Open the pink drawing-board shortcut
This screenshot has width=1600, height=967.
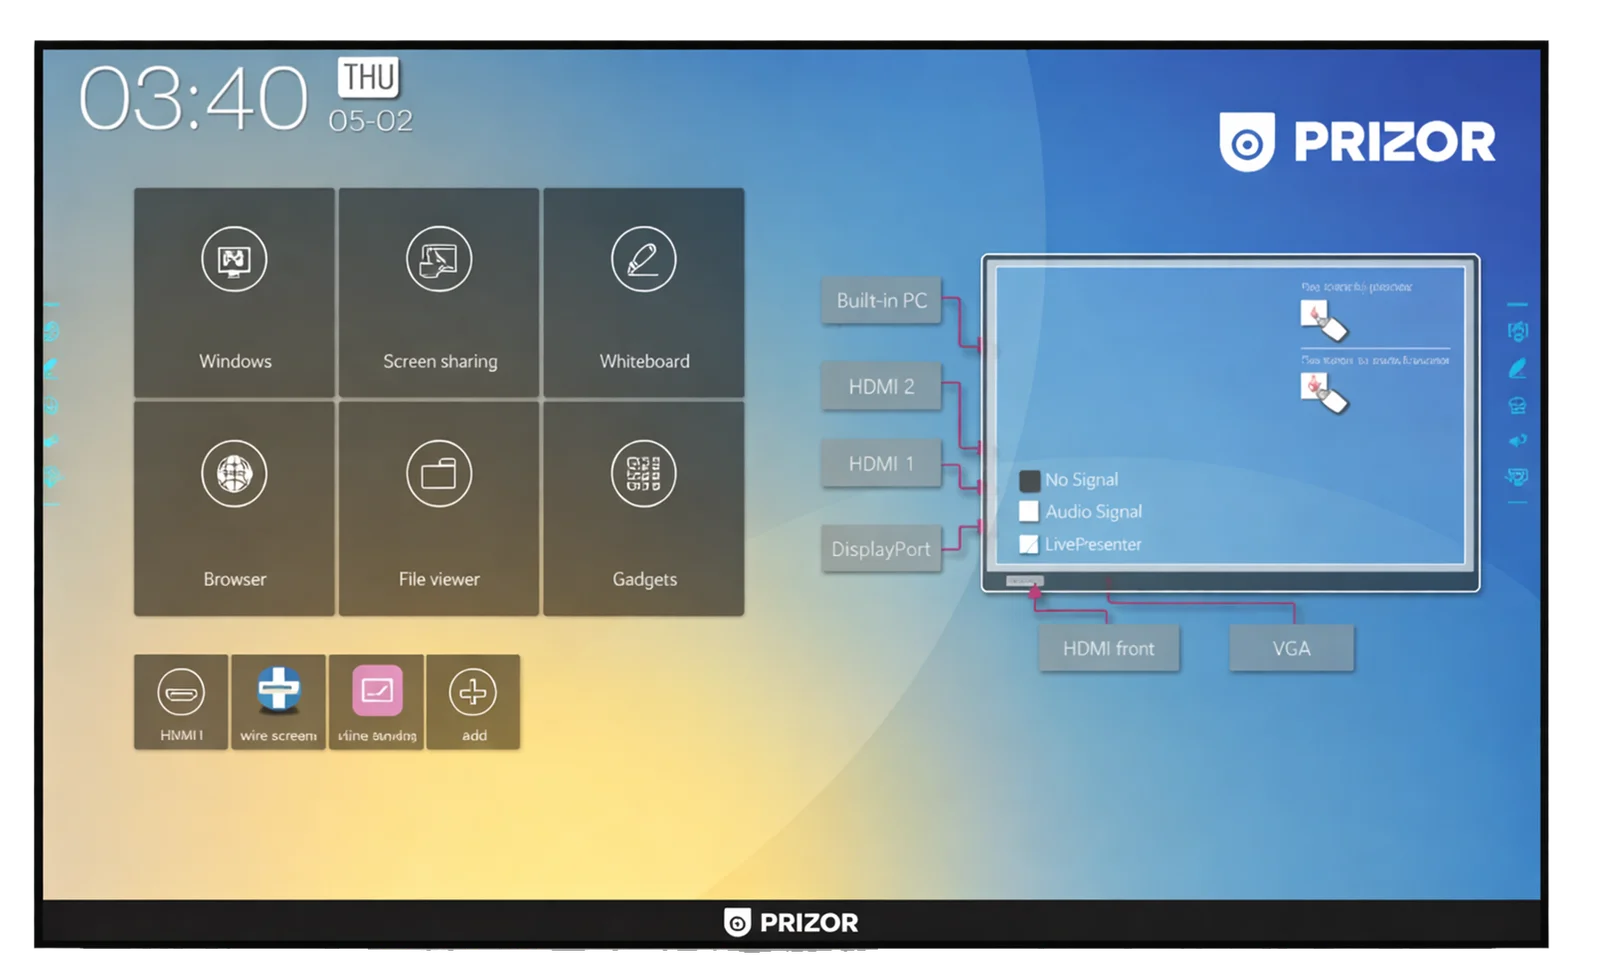(x=377, y=702)
